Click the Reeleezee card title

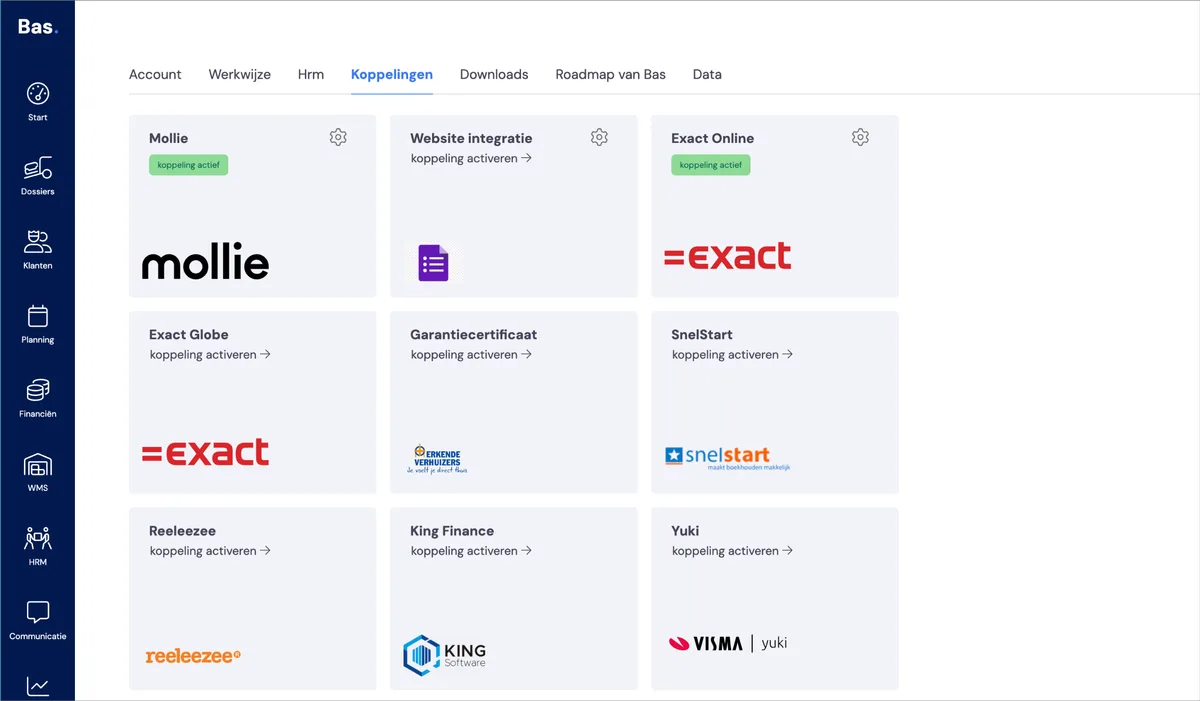(182, 530)
